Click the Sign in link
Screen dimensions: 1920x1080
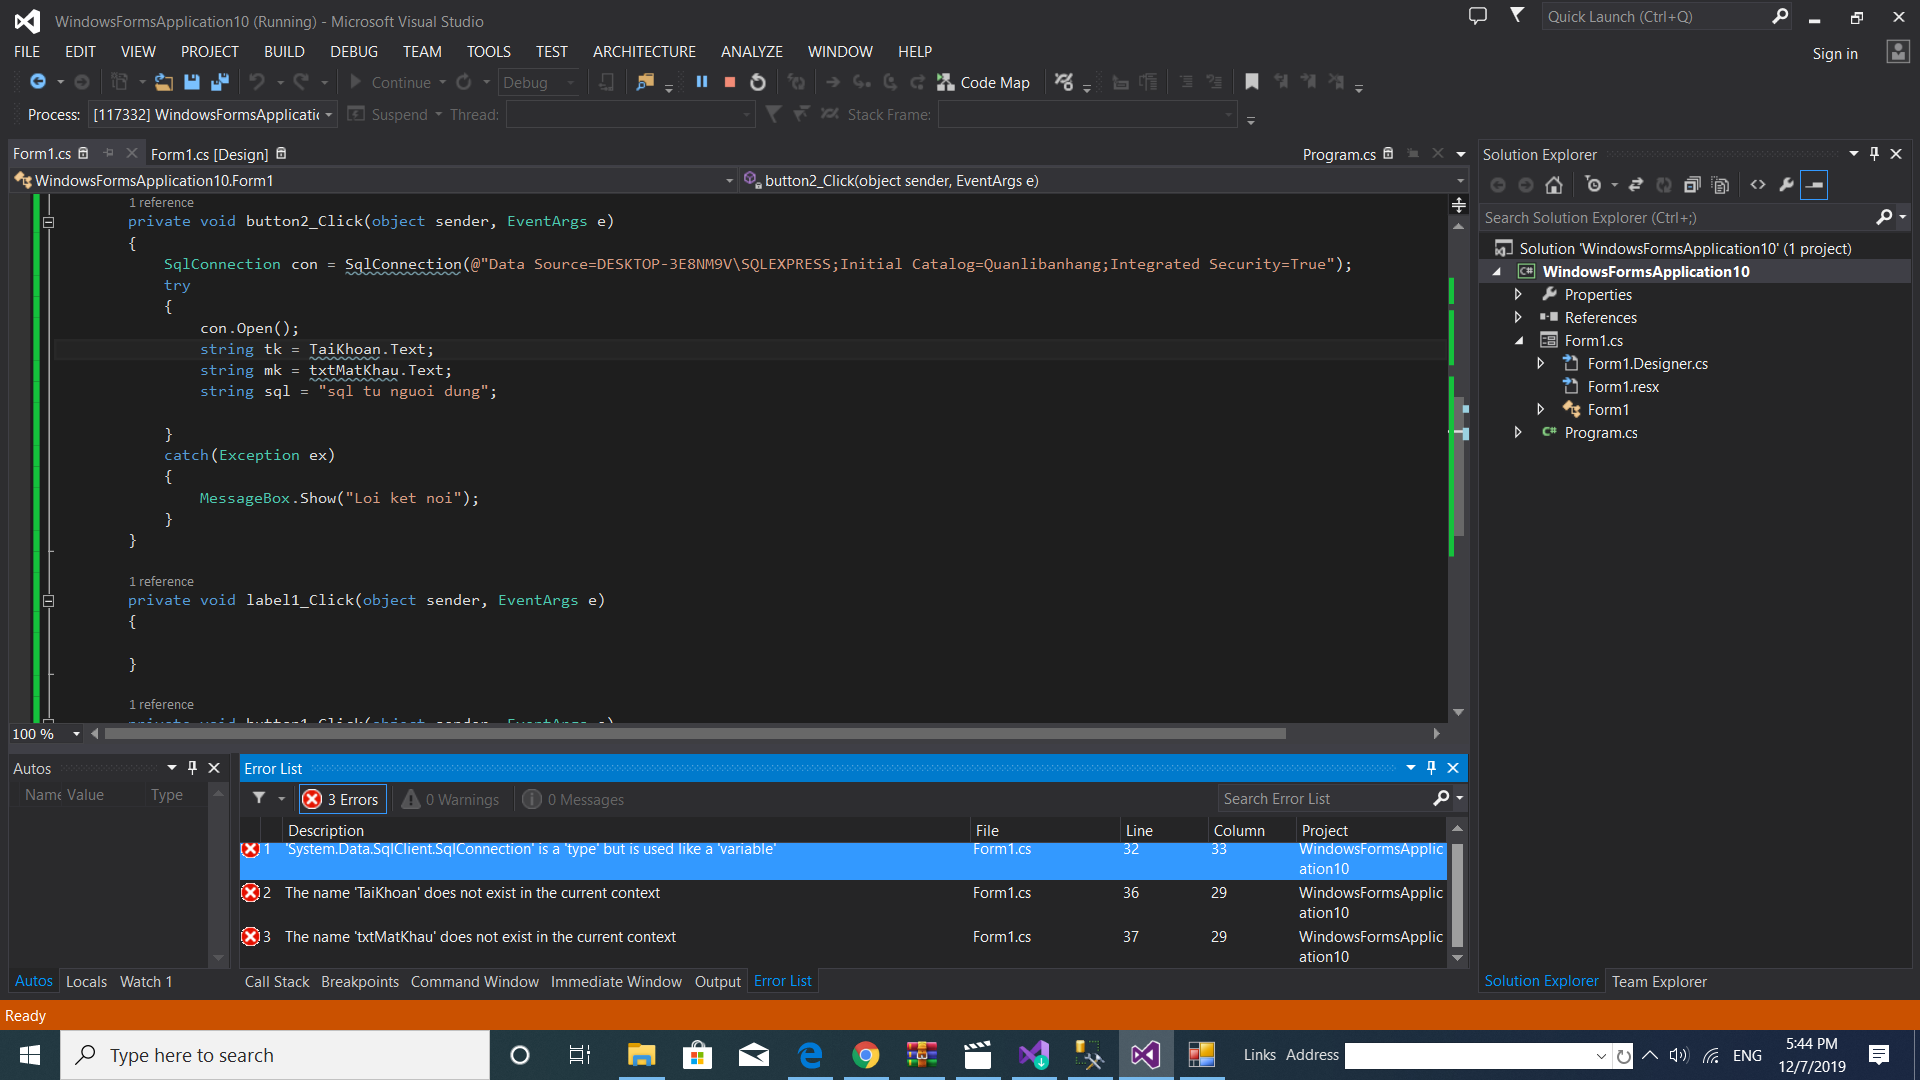pyautogui.click(x=1834, y=54)
